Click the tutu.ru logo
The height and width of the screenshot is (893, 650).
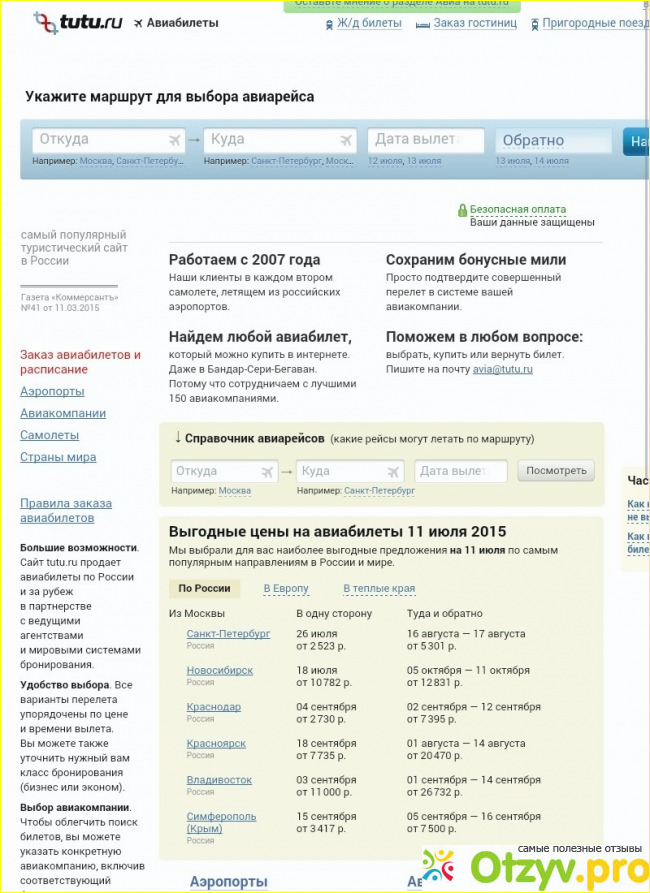pyautogui.click(x=77, y=23)
